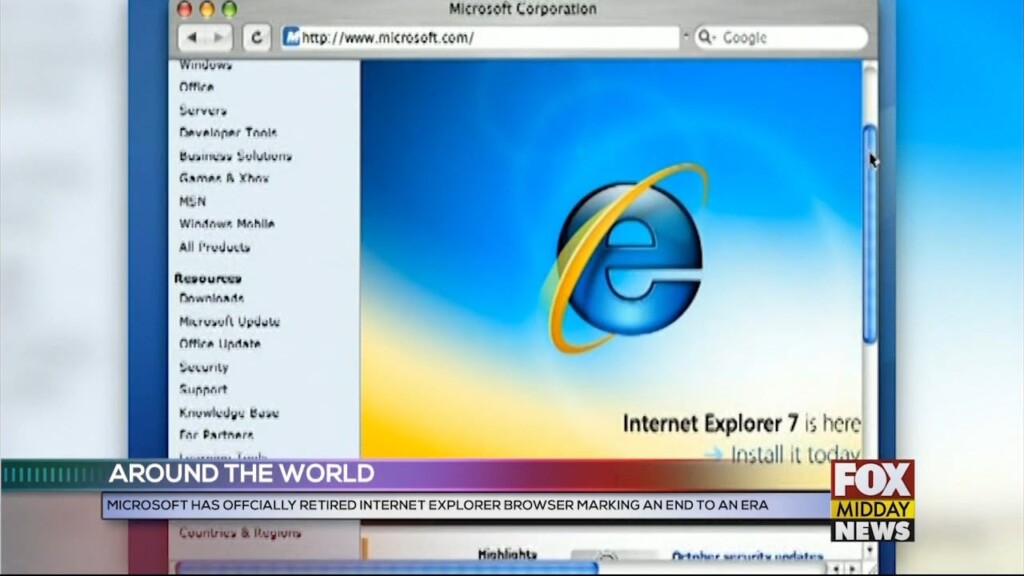Image resolution: width=1024 pixels, height=576 pixels.
Task: Click the Microsoft favicon in the address bar
Action: point(291,37)
